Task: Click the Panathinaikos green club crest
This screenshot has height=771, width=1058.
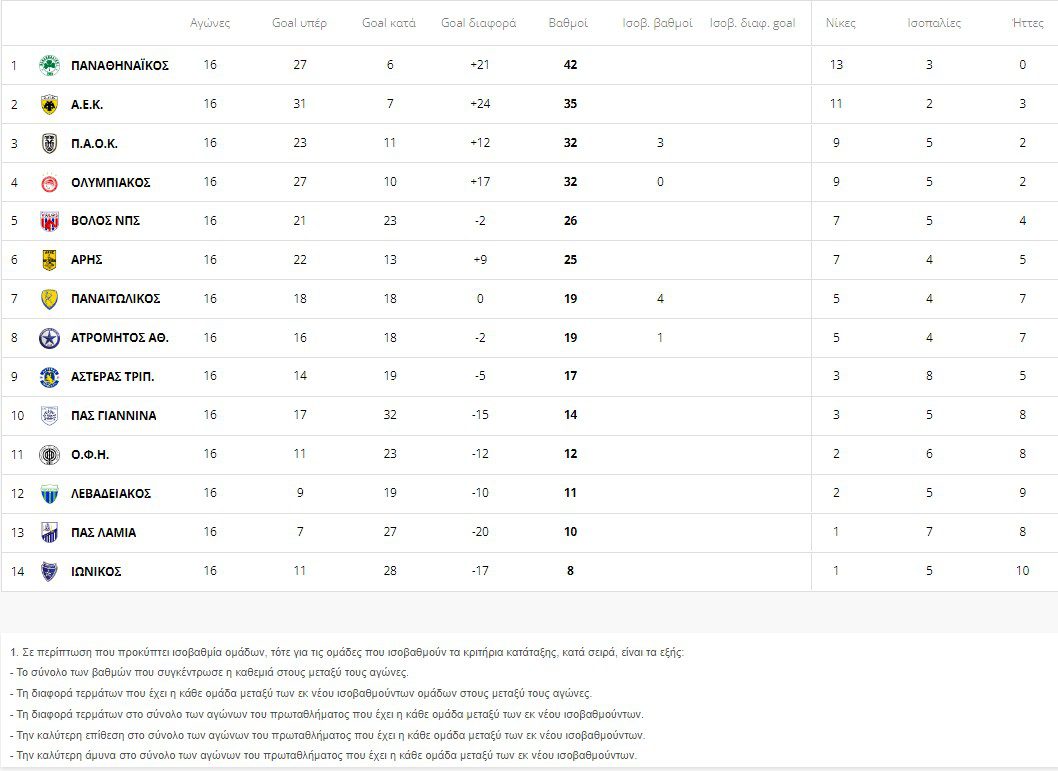Action: click(x=49, y=65)
